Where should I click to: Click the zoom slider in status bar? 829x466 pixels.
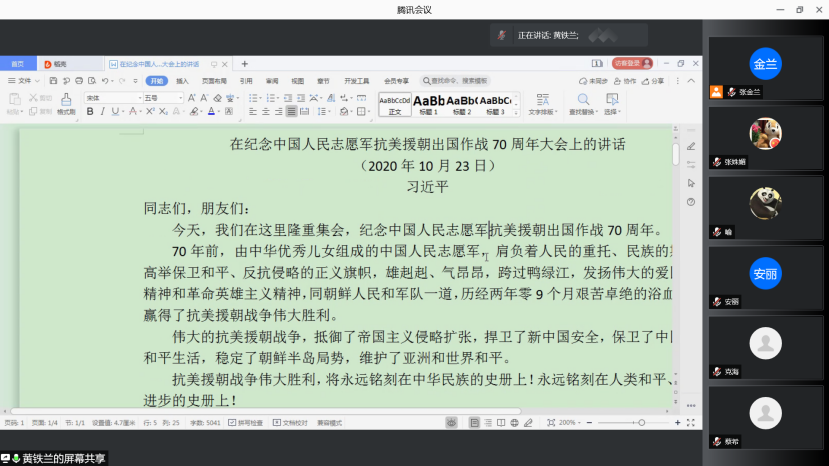point(640,423)
